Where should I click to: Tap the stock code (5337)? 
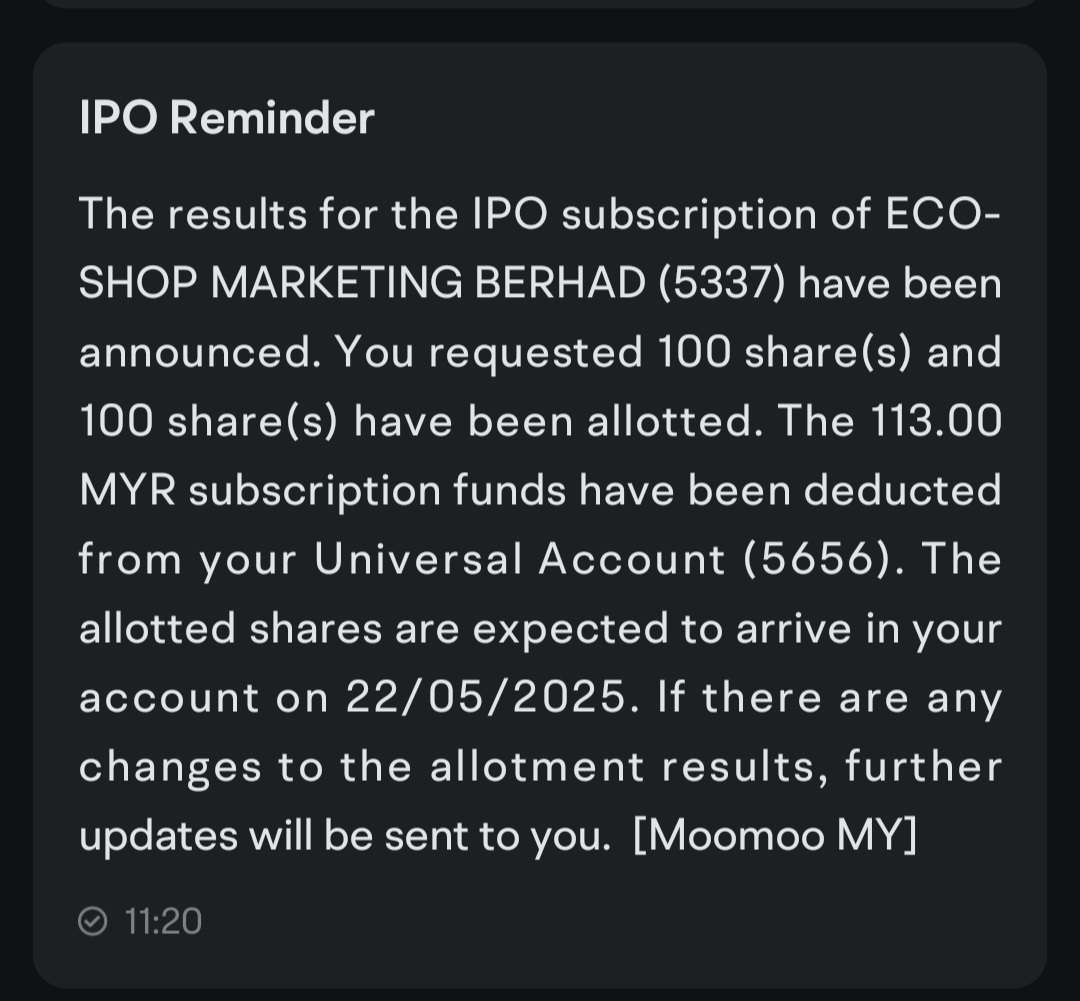(x=721, y=283)
